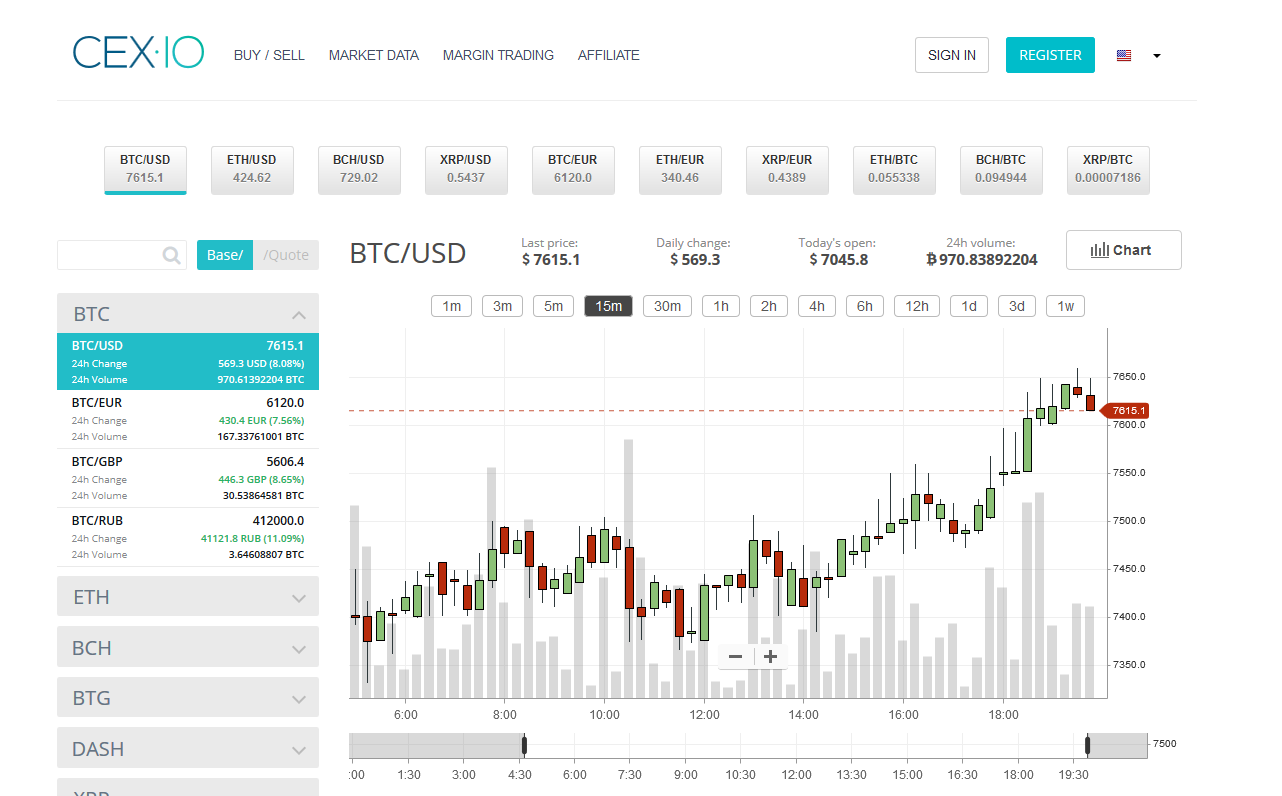Image resolution: width=1282 pixels, height=796 pixels.
Task: Switch chart to 1h interval
Action: coord(721,306)
